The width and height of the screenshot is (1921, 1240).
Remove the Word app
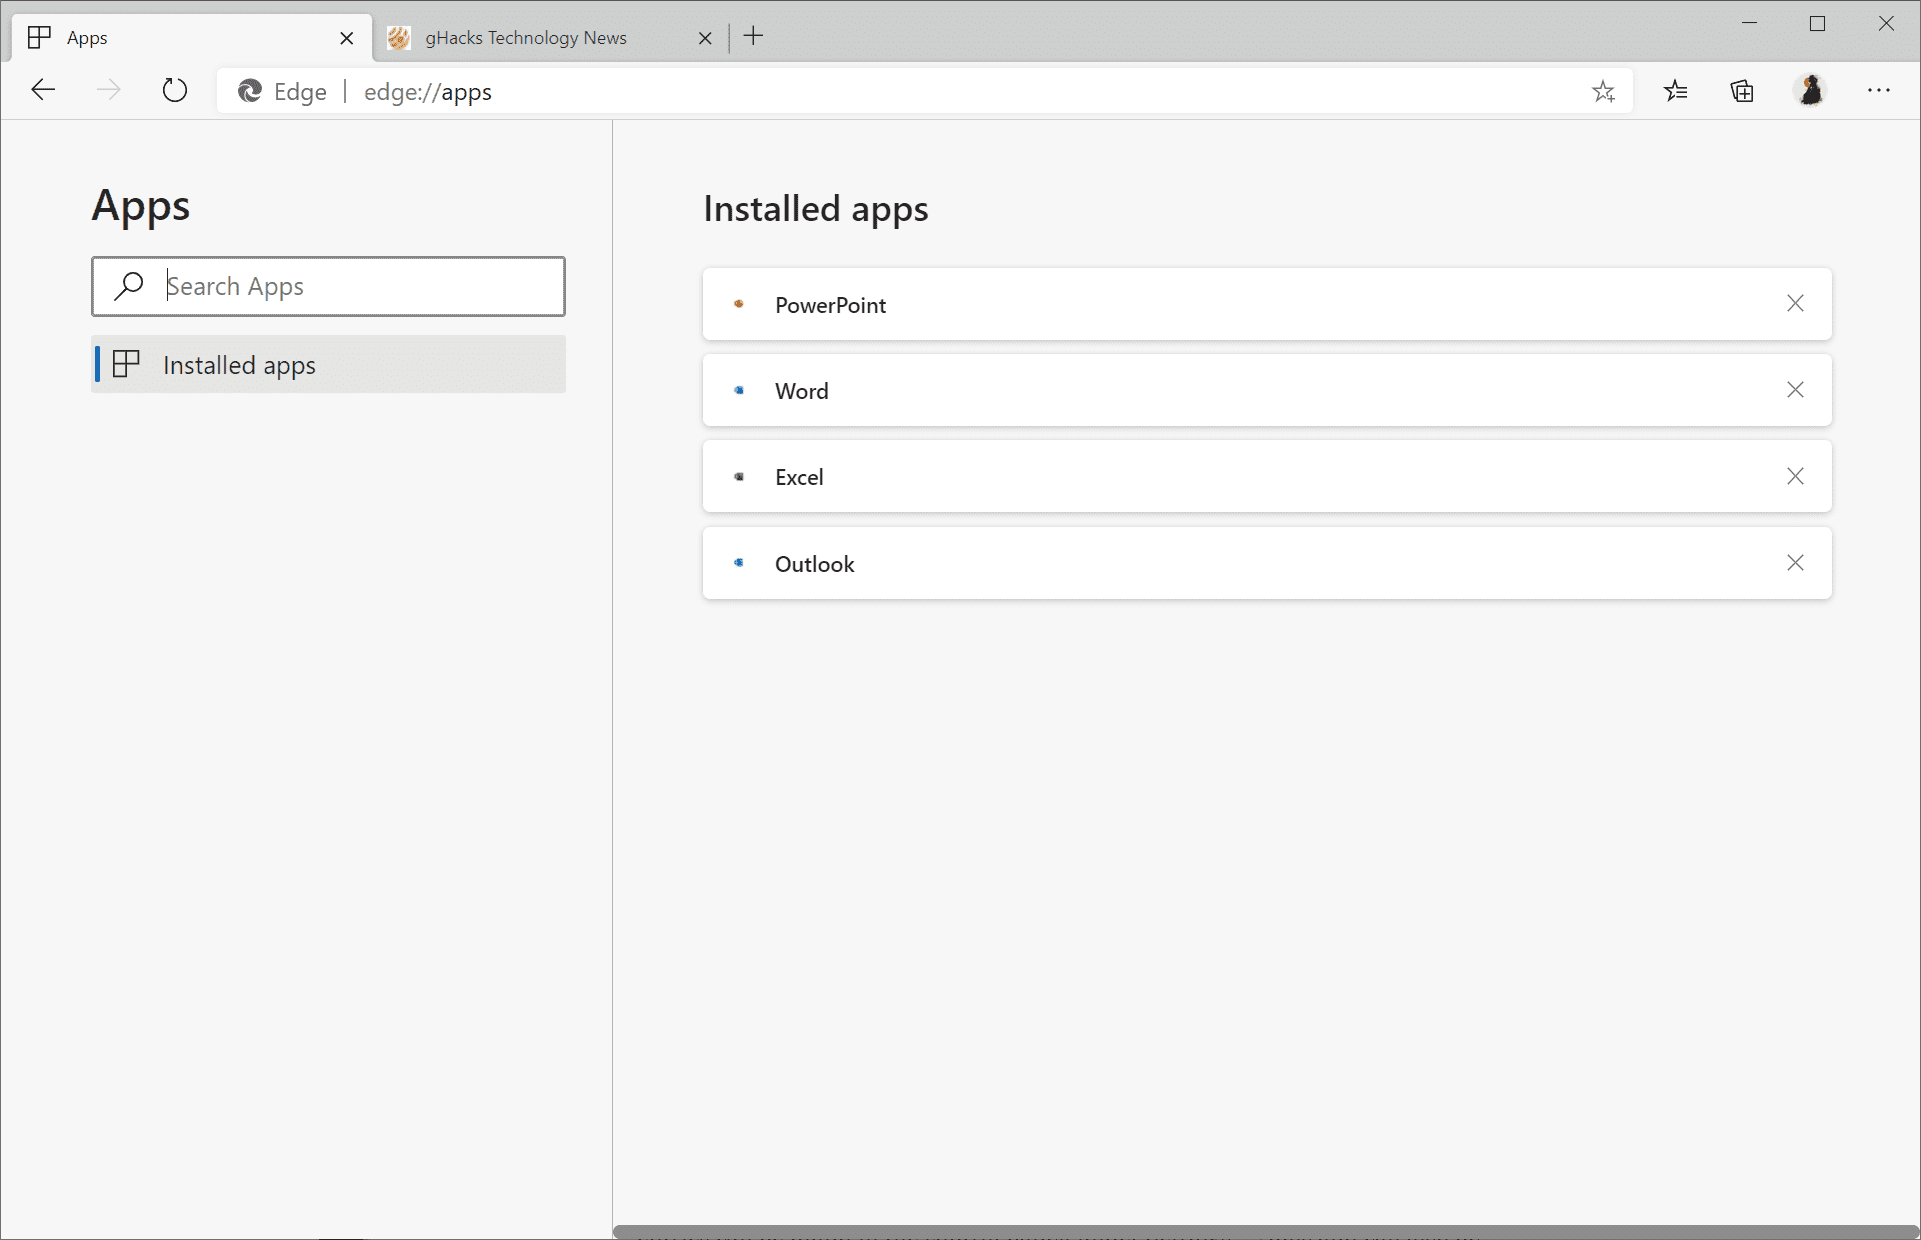[1795, 390]
